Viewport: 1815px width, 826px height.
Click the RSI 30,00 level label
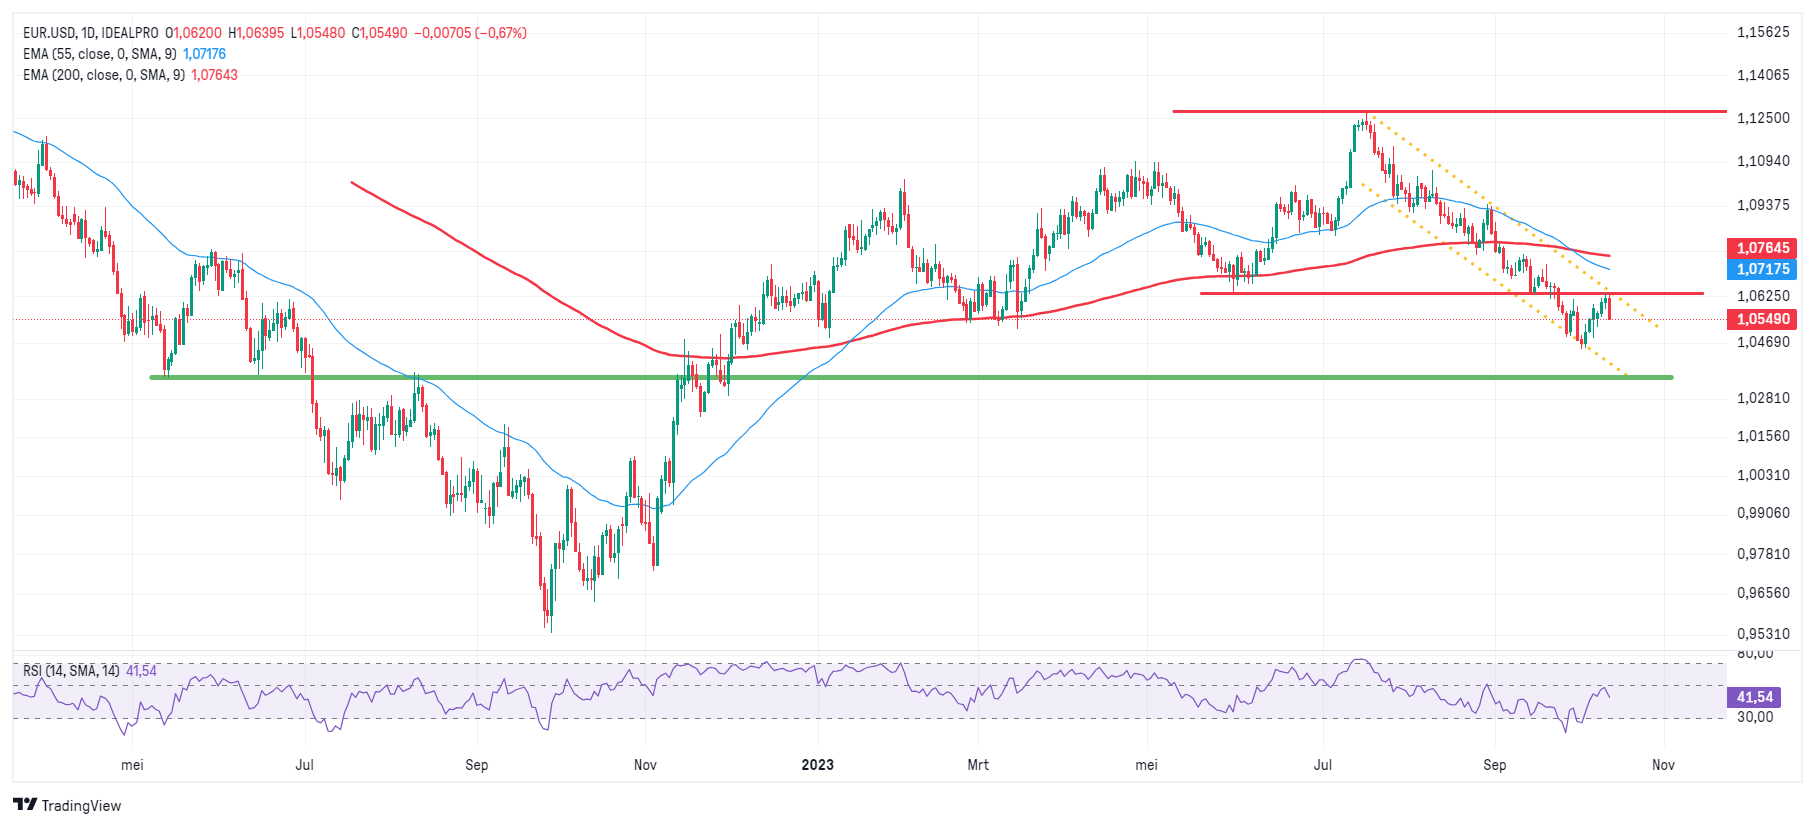pyautogui.click(x=1755, y=717)
